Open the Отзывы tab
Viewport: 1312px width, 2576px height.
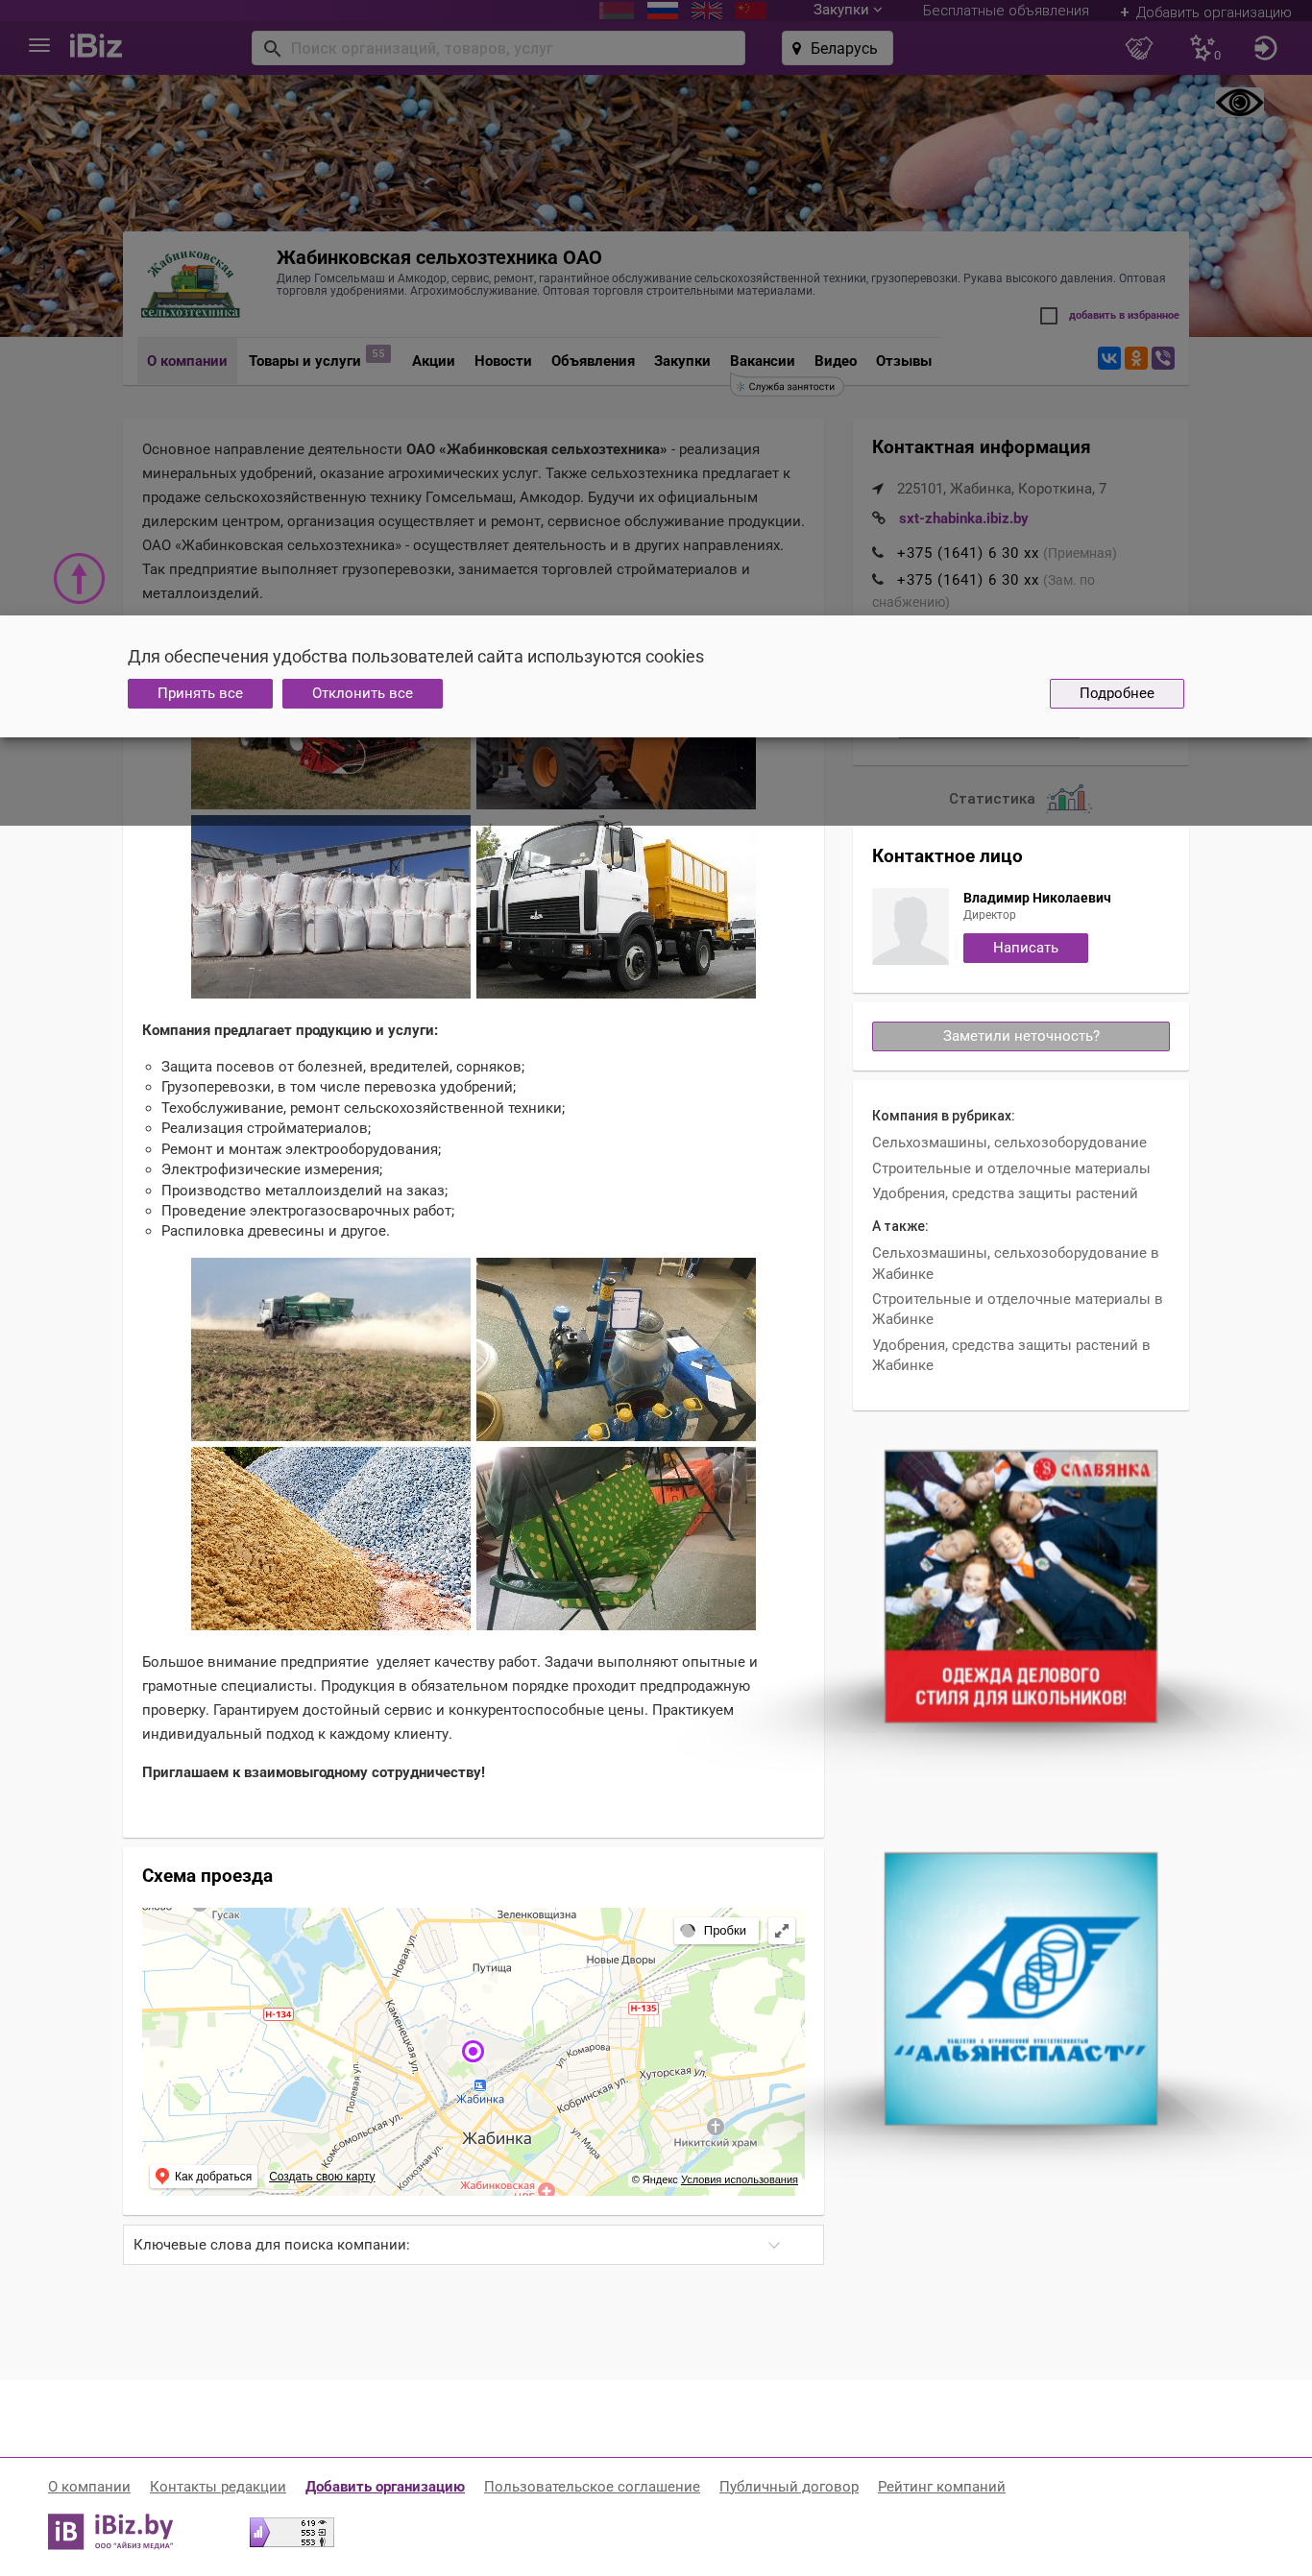pyautogui.click(x=904, y=361)
